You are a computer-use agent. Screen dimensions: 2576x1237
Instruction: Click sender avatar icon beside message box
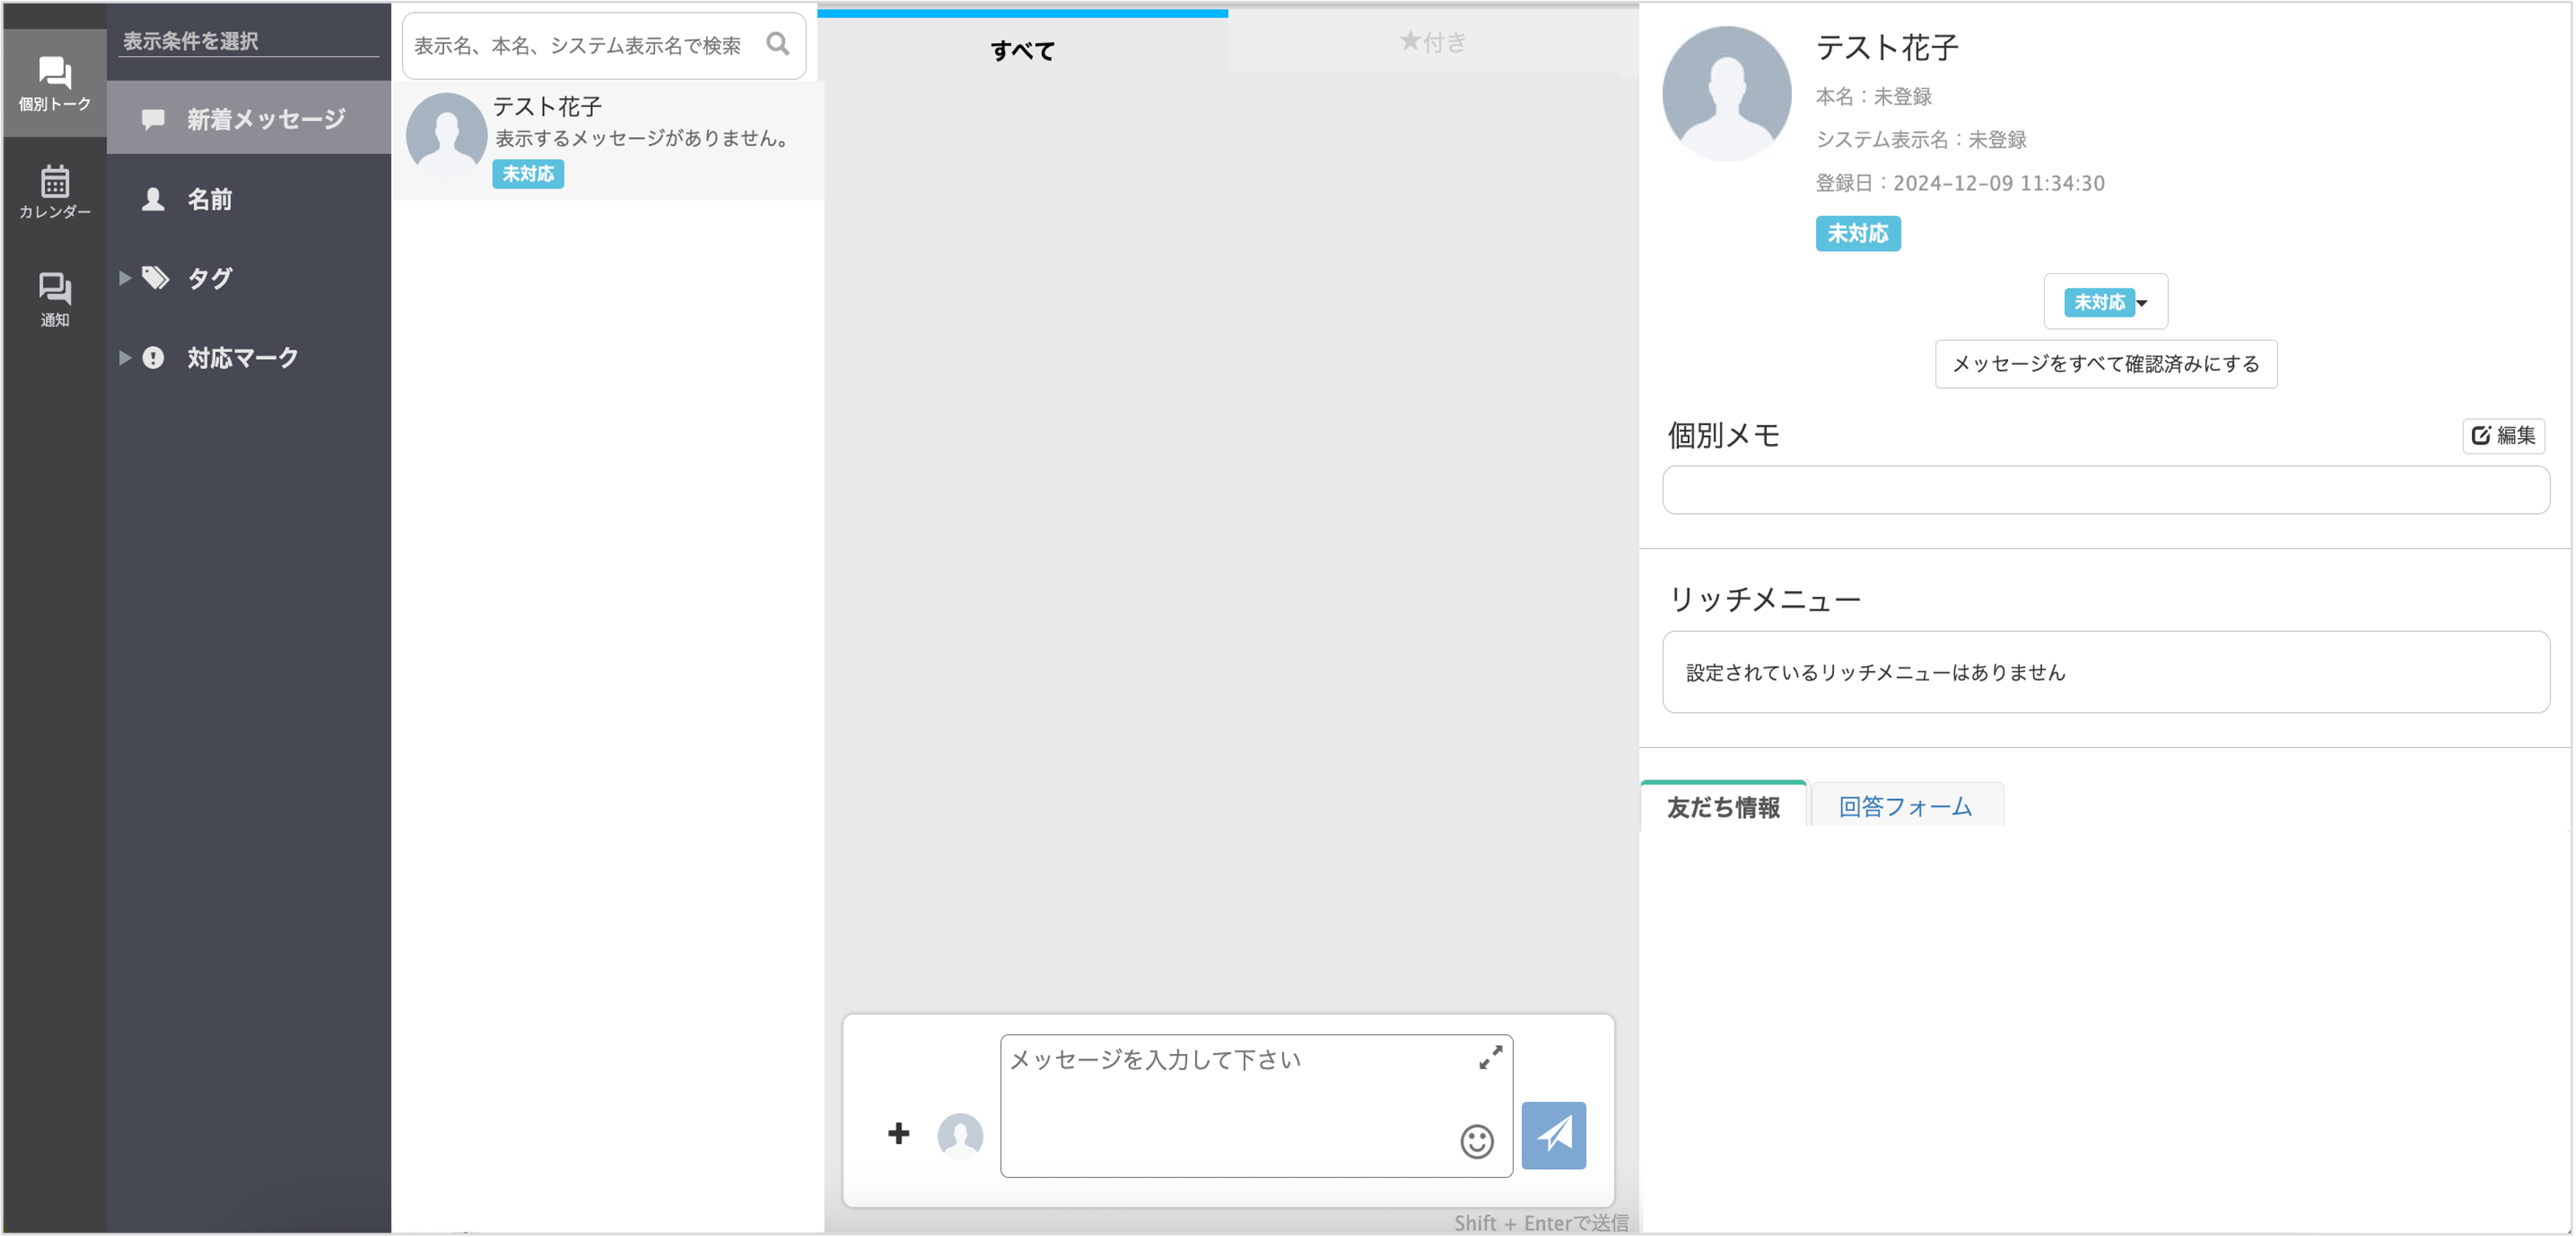(960, 1135)
